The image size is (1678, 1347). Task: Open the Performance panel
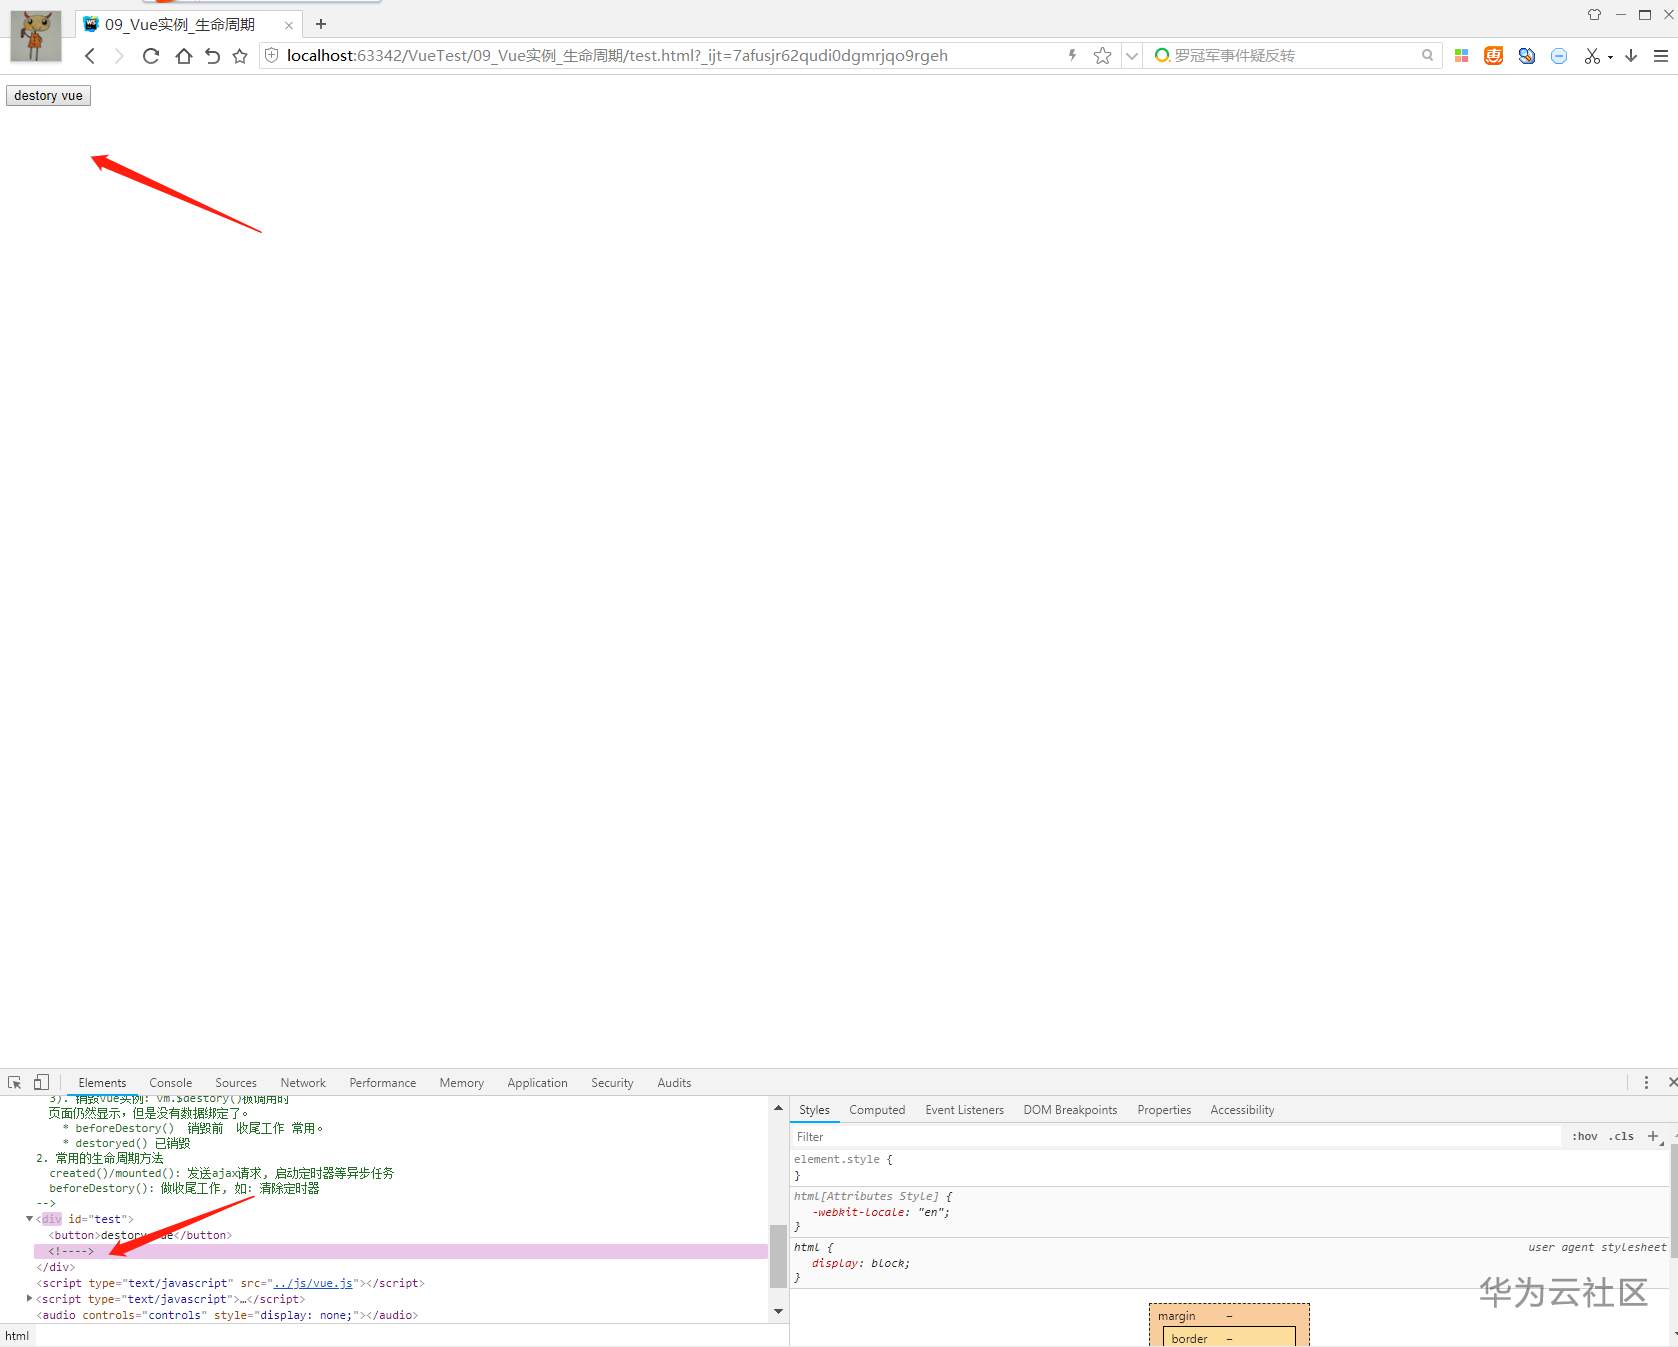tap(383, 1083)
